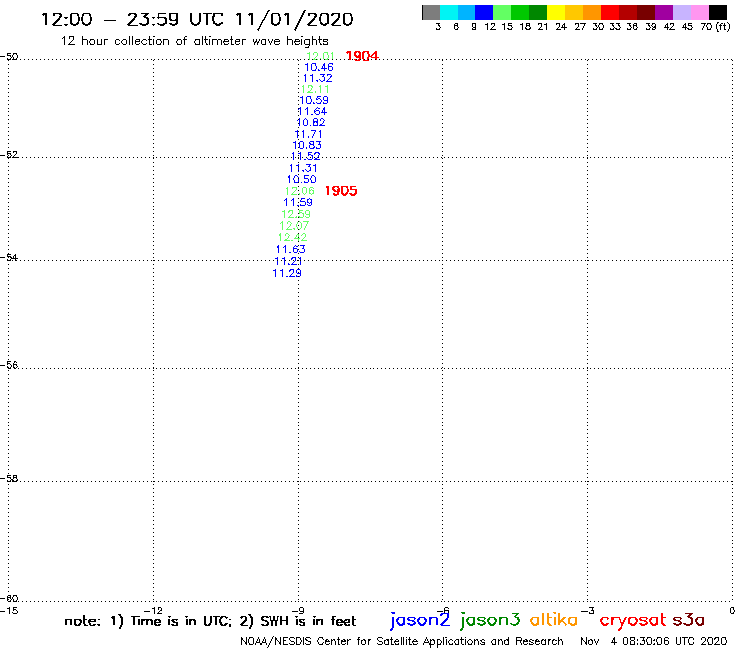The height and width of the screenshot is (650, 740).
Task: Click the red cryosat satellite legend label
Action: click(x=632, y=621)
